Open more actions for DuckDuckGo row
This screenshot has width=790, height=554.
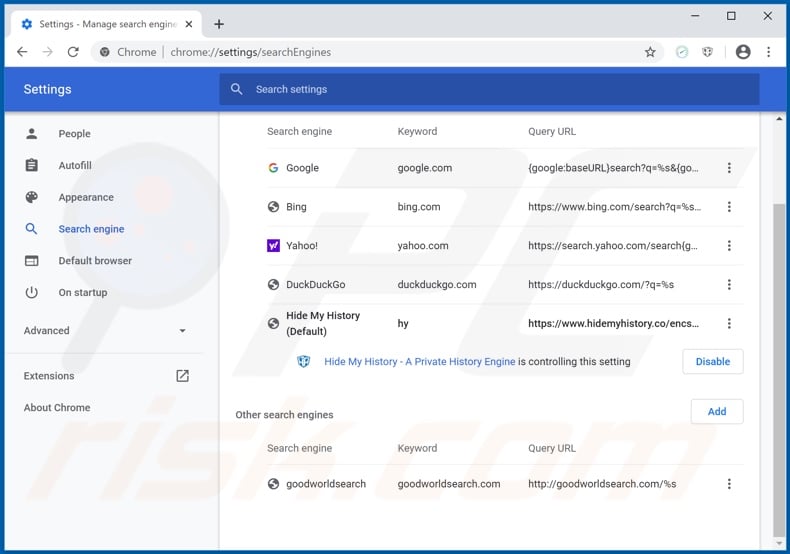[729, 284]
